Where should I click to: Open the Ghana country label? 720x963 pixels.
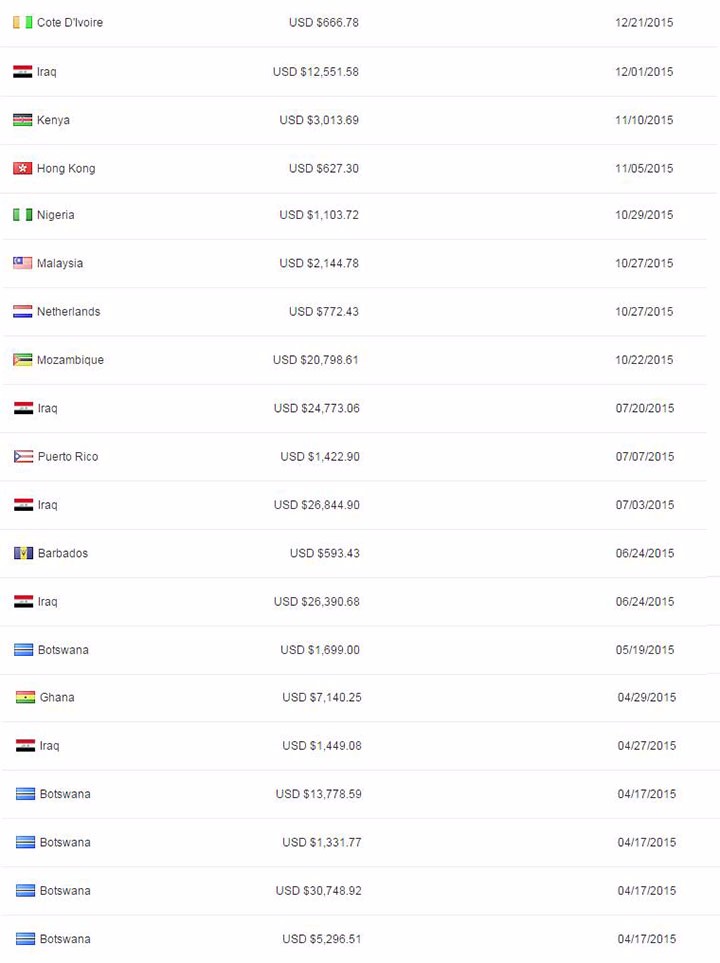(x=57, y=697)
